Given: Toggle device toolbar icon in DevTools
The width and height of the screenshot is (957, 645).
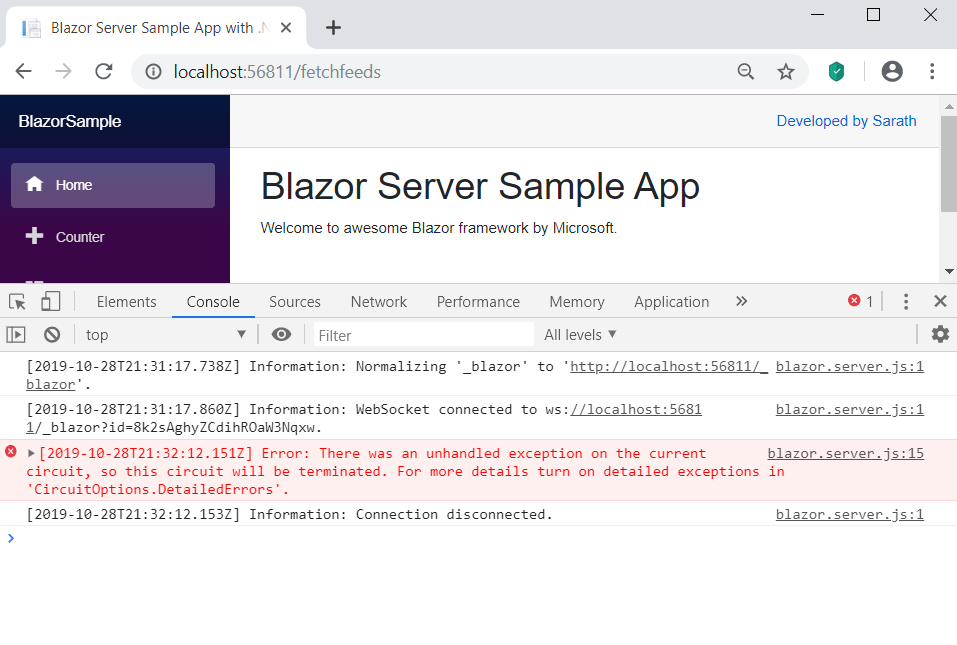Looking at the screenshot, I should [x=51, y=301].
